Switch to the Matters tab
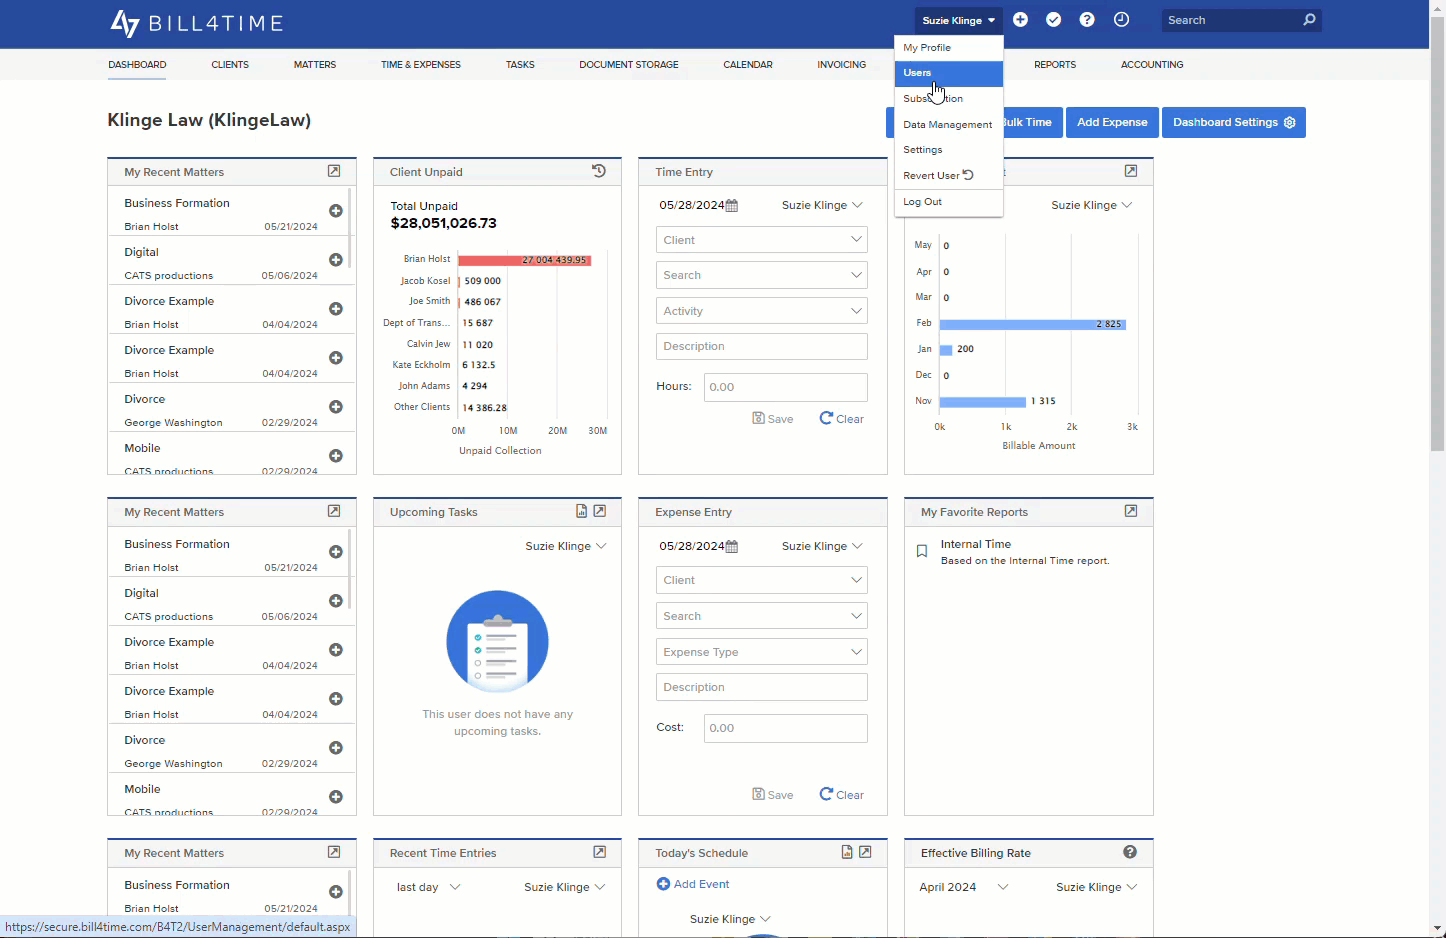Viewport: 1446px width, 938px height. click(315, 65)
